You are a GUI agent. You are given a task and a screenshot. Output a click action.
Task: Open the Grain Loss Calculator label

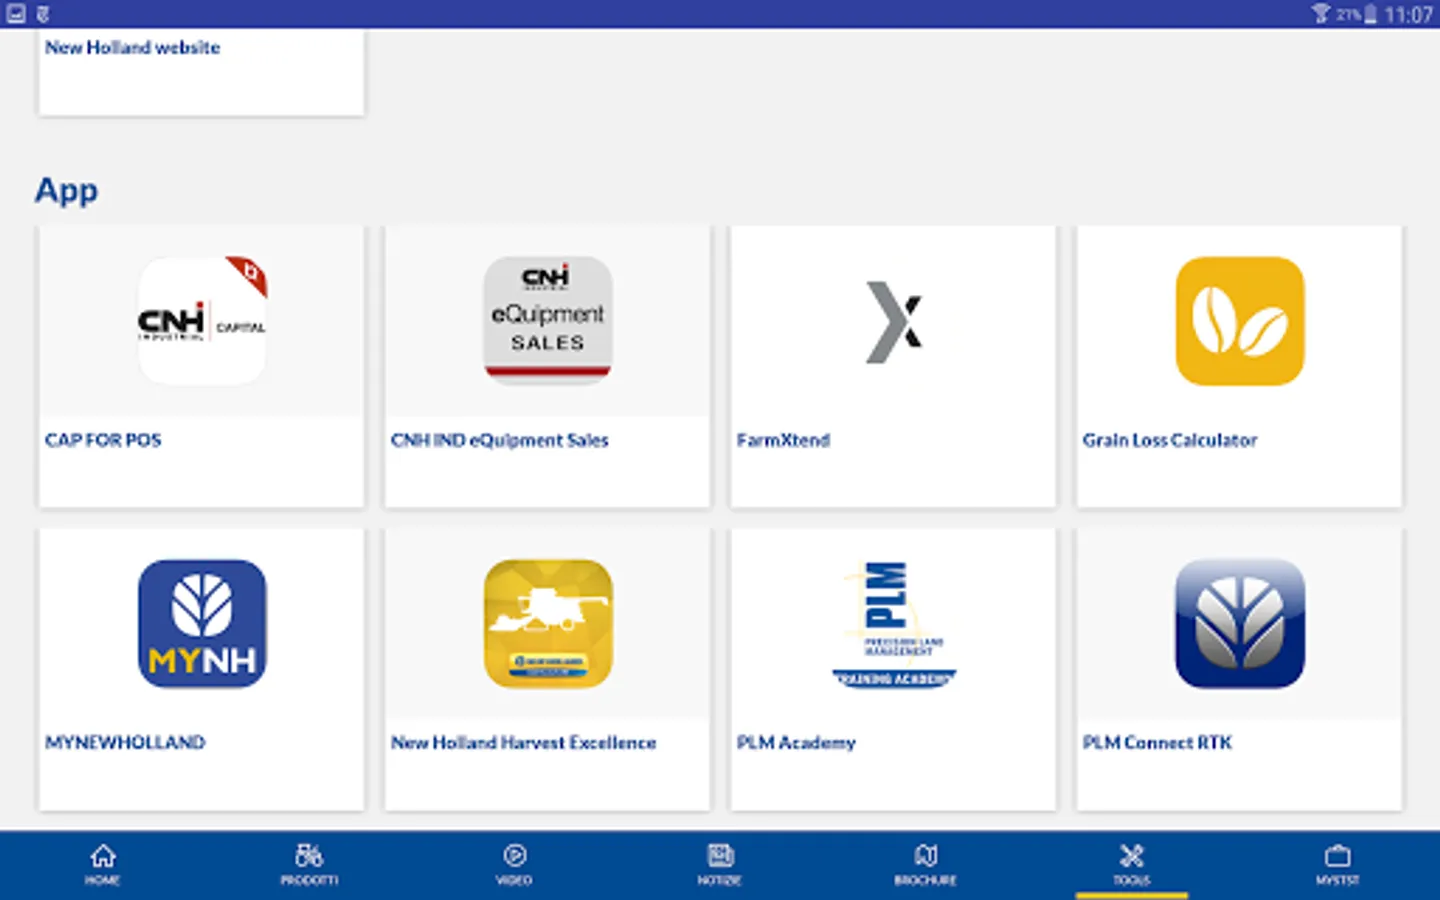pos(1170,440)
